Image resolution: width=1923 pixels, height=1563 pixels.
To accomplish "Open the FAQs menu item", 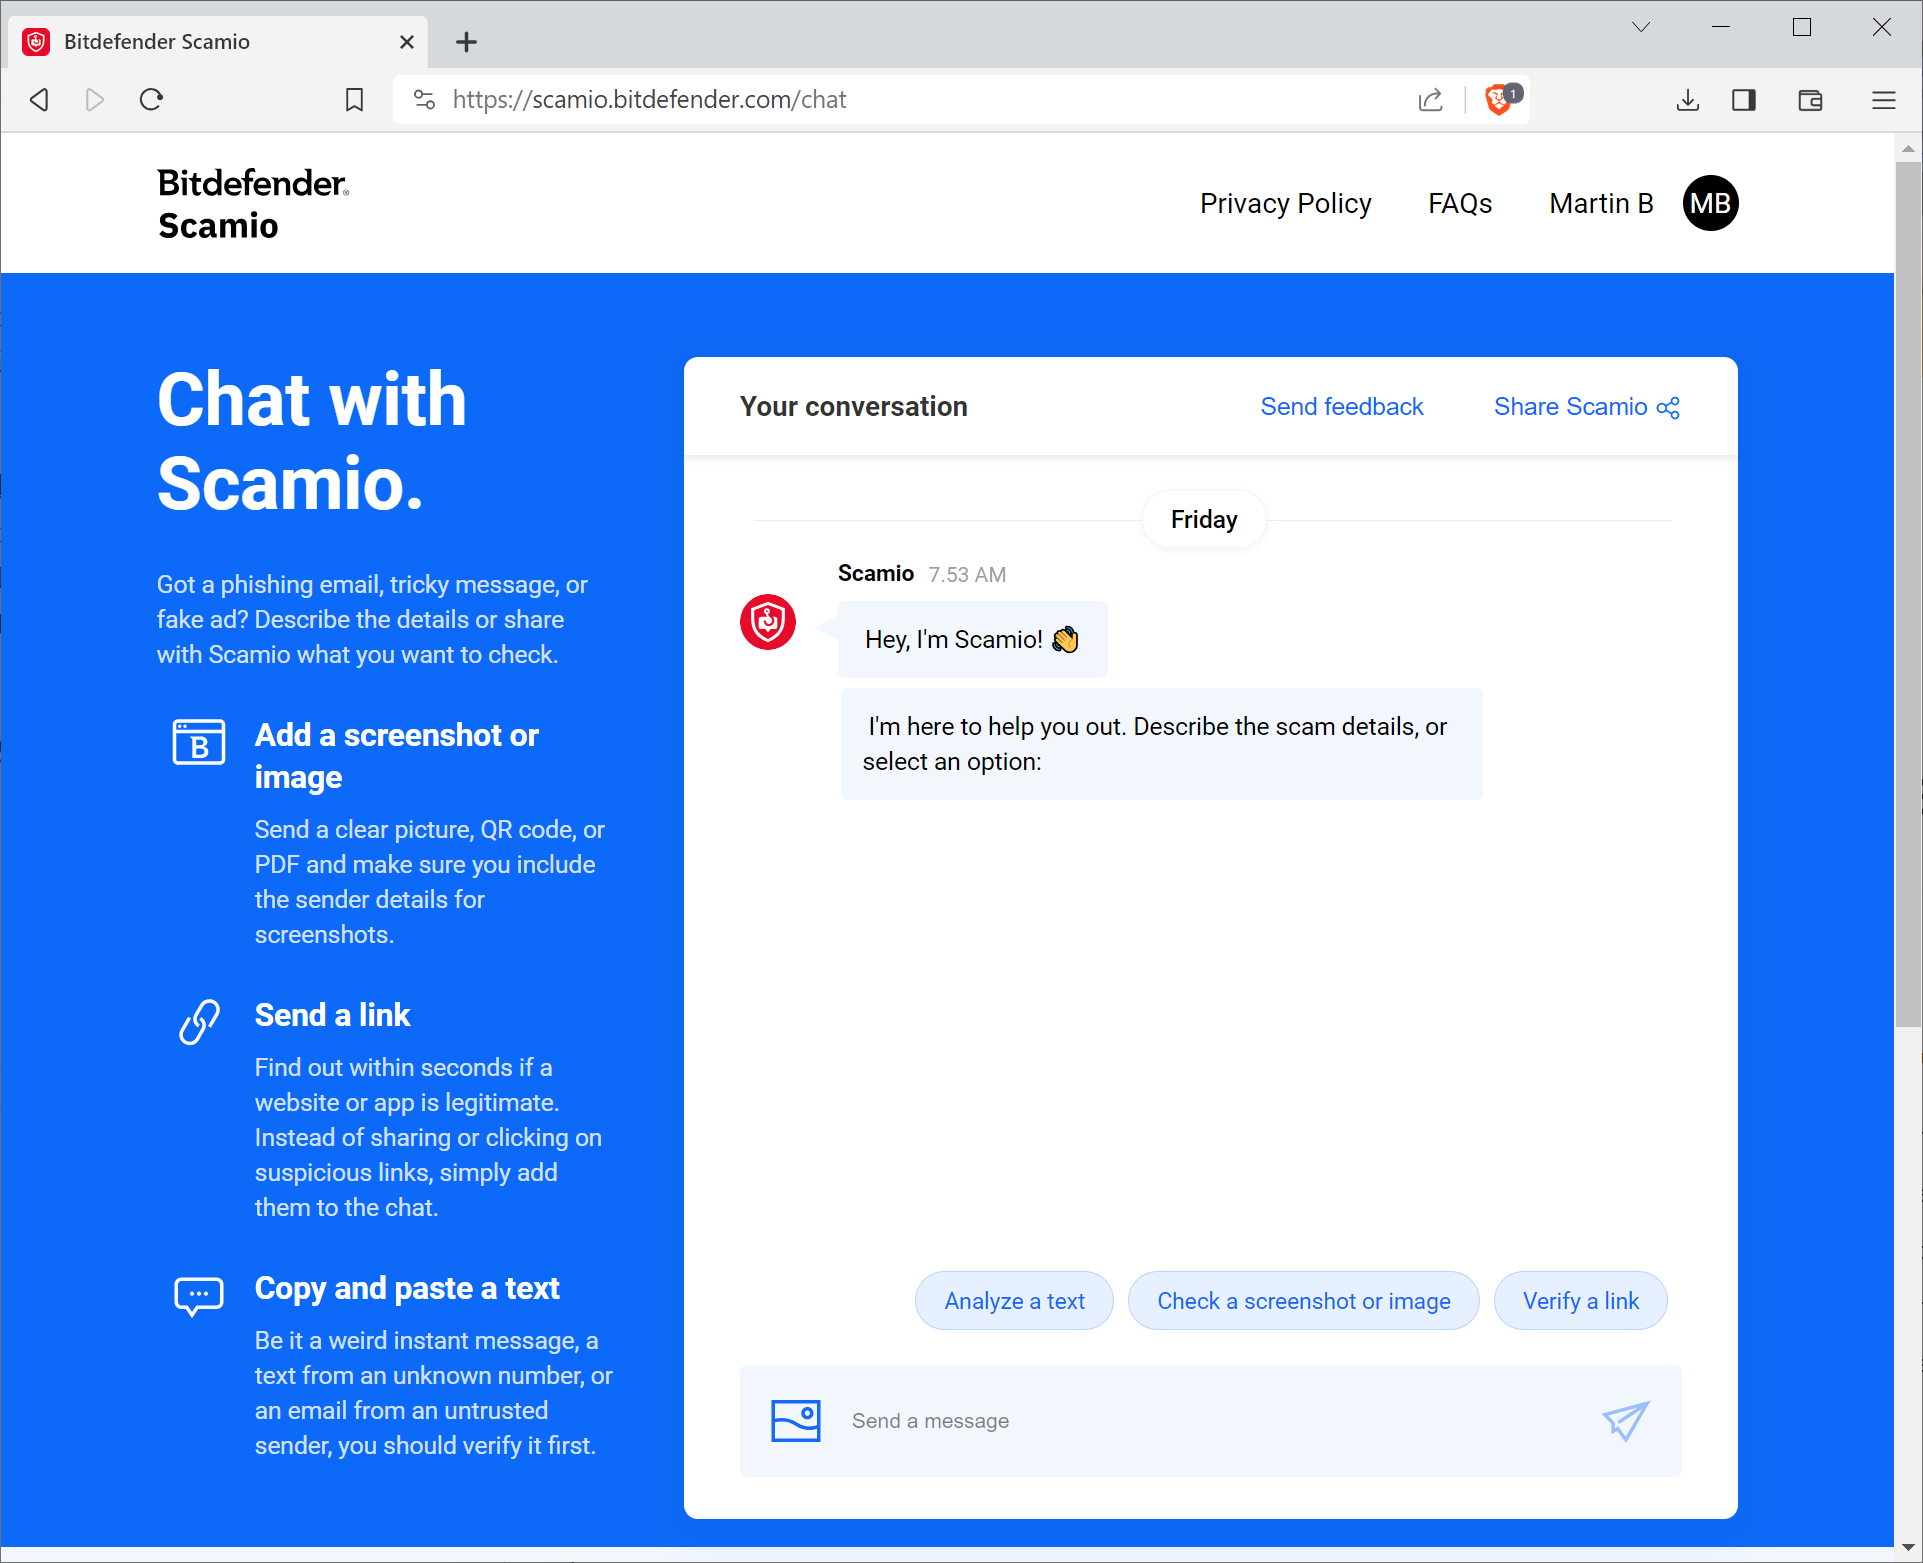I will 1461,203.
